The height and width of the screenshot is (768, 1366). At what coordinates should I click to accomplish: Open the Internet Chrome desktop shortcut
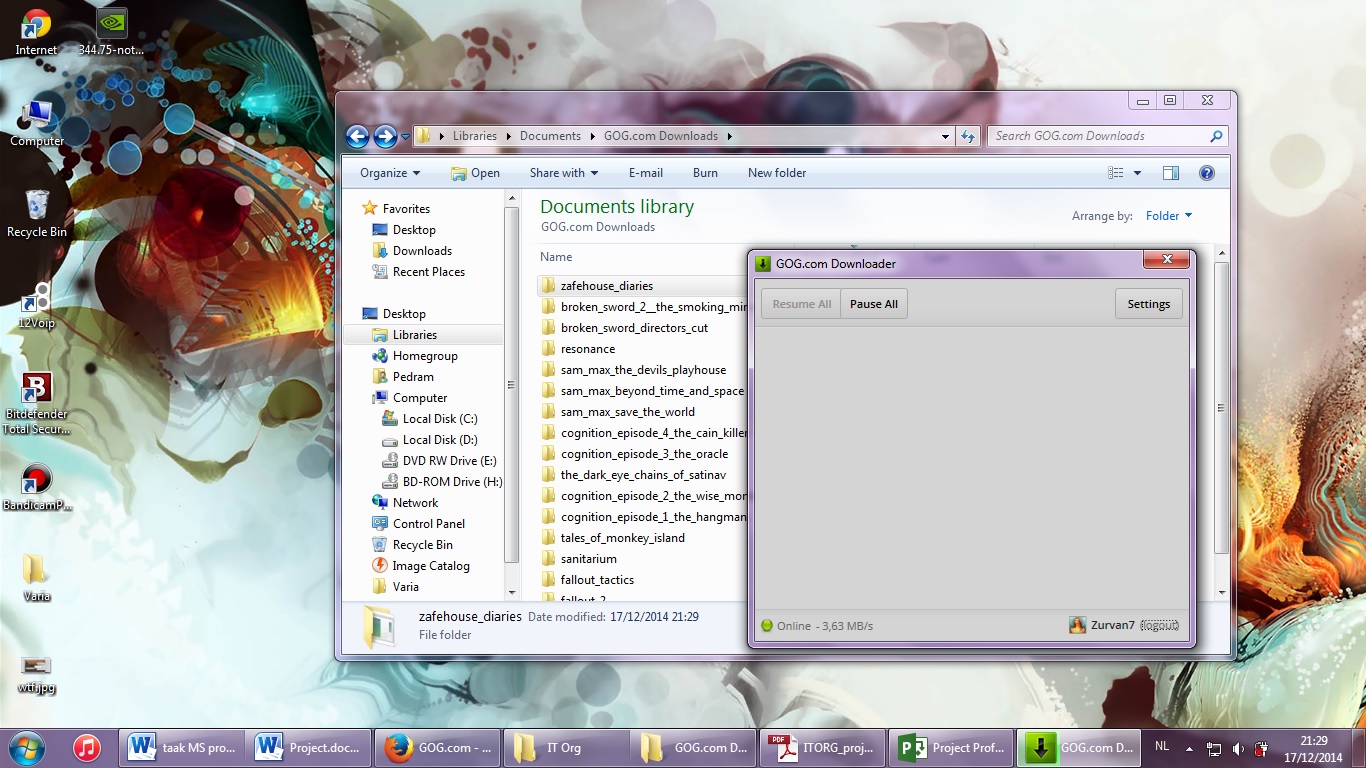(37, 31)
